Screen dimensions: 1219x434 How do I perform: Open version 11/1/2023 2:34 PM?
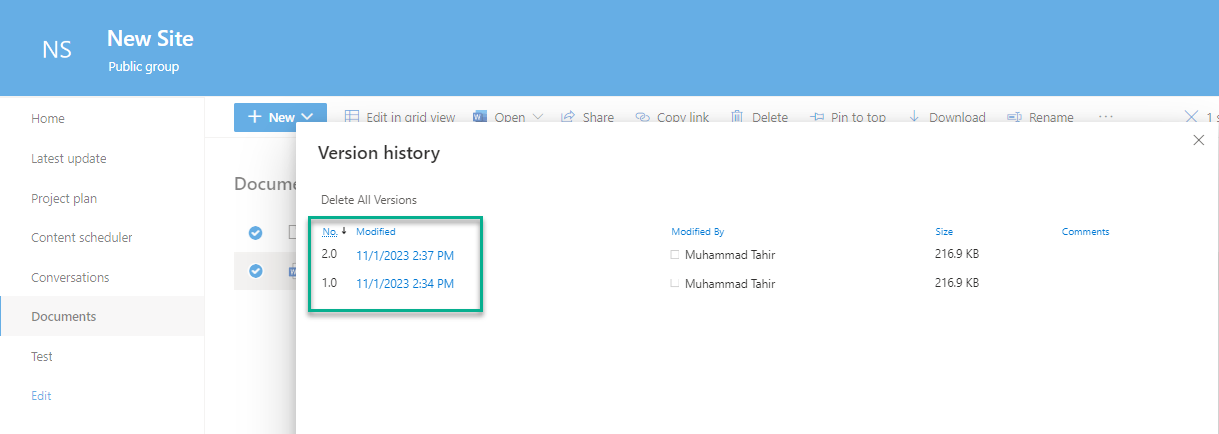(405, 284)
